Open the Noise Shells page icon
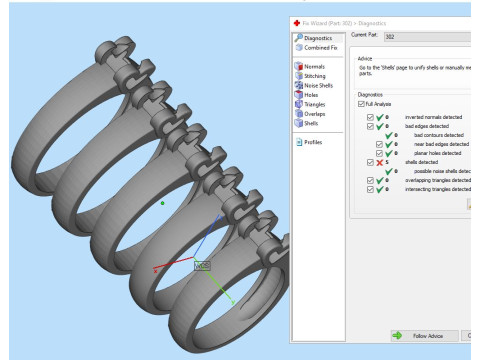 pyautogui.click(x=299, y=85)
